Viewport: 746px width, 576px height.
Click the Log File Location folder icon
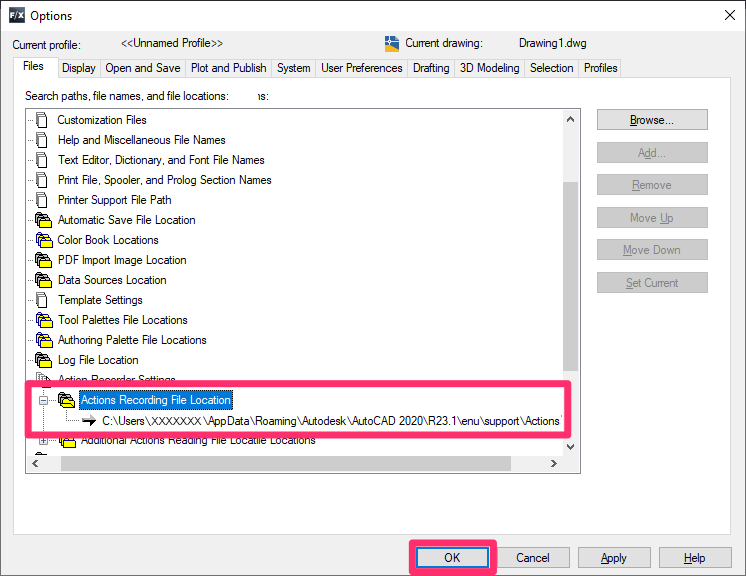43,360
